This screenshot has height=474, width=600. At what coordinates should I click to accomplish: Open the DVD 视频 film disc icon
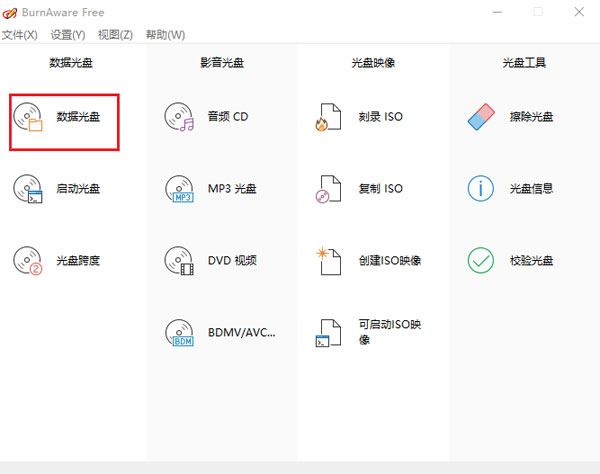179,261
